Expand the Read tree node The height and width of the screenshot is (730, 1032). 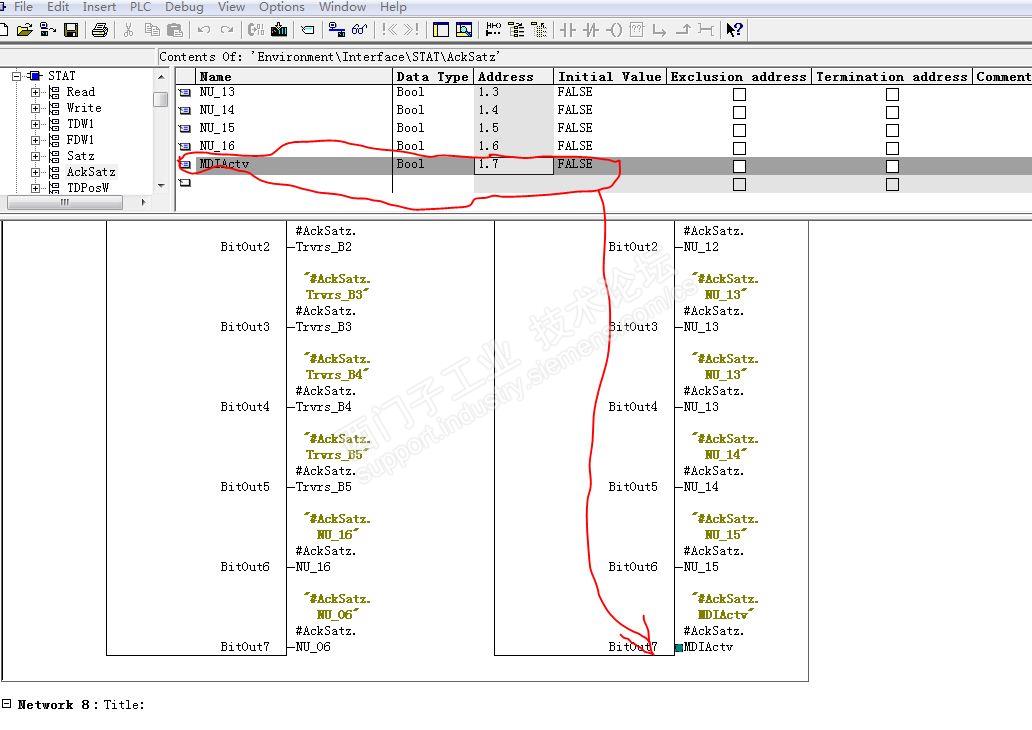36,92
